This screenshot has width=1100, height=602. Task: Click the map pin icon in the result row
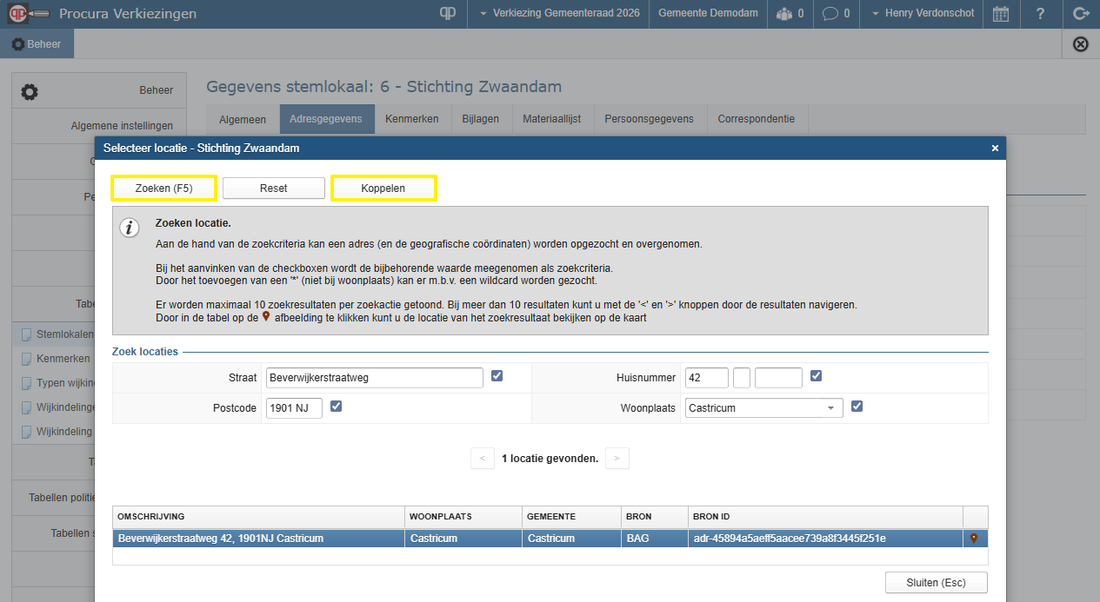pyautogui.click(x=974, y=539)
